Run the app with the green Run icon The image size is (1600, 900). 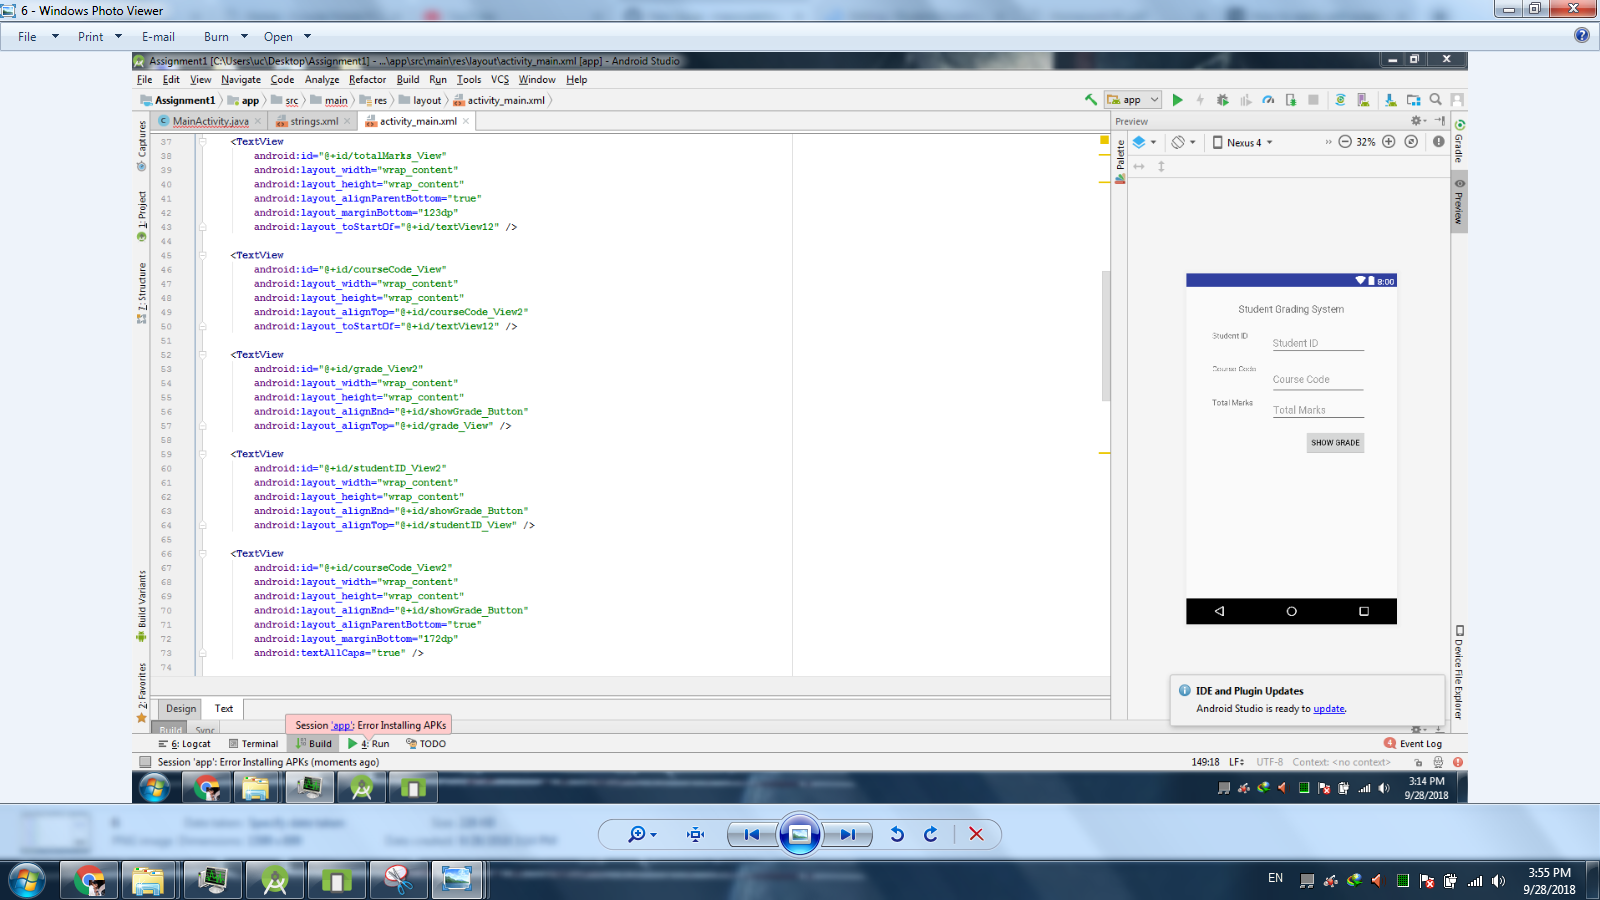point(1179,100)
